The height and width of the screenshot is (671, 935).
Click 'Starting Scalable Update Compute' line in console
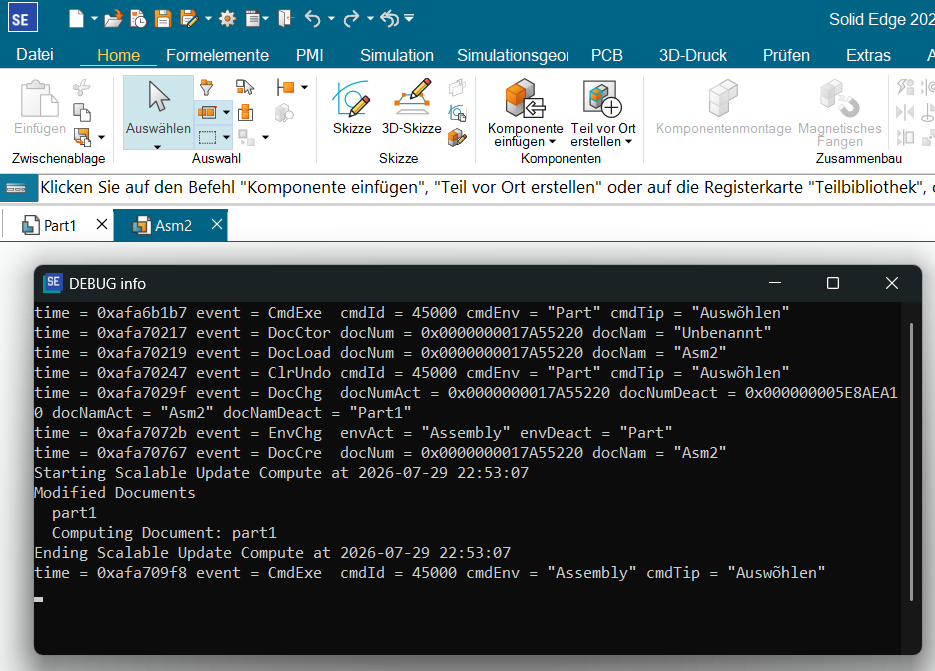[281, 473]
